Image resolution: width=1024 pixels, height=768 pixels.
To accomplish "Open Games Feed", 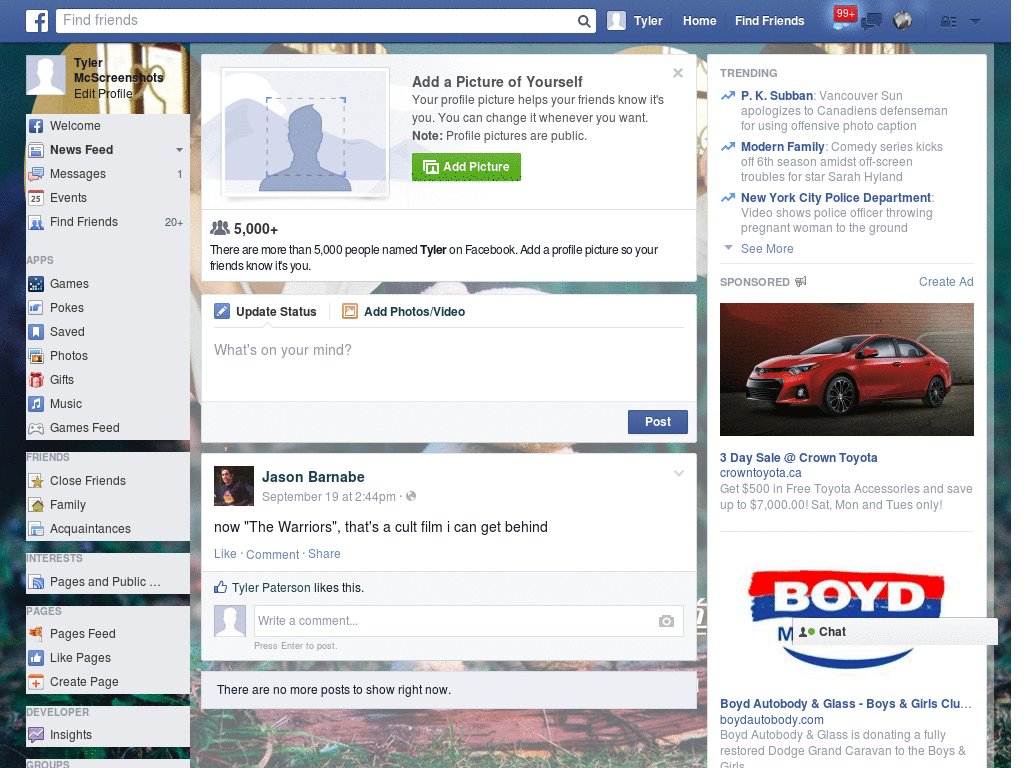I will [108, 428].
